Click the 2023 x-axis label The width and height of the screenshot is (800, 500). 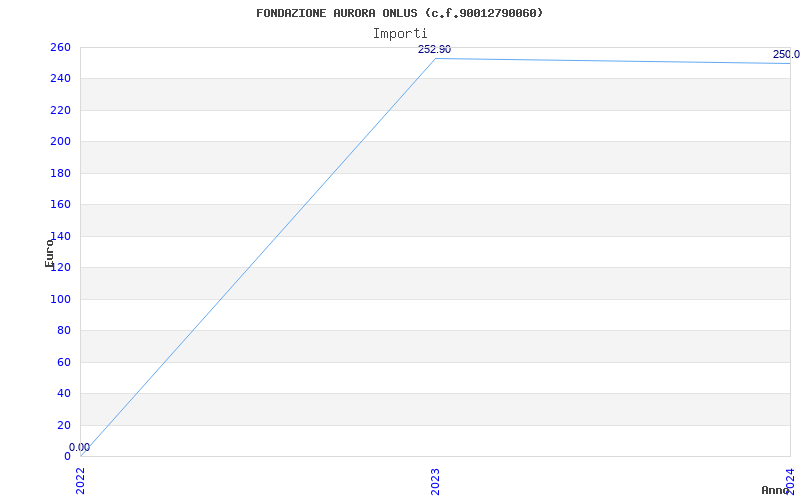tap(435, 481)
